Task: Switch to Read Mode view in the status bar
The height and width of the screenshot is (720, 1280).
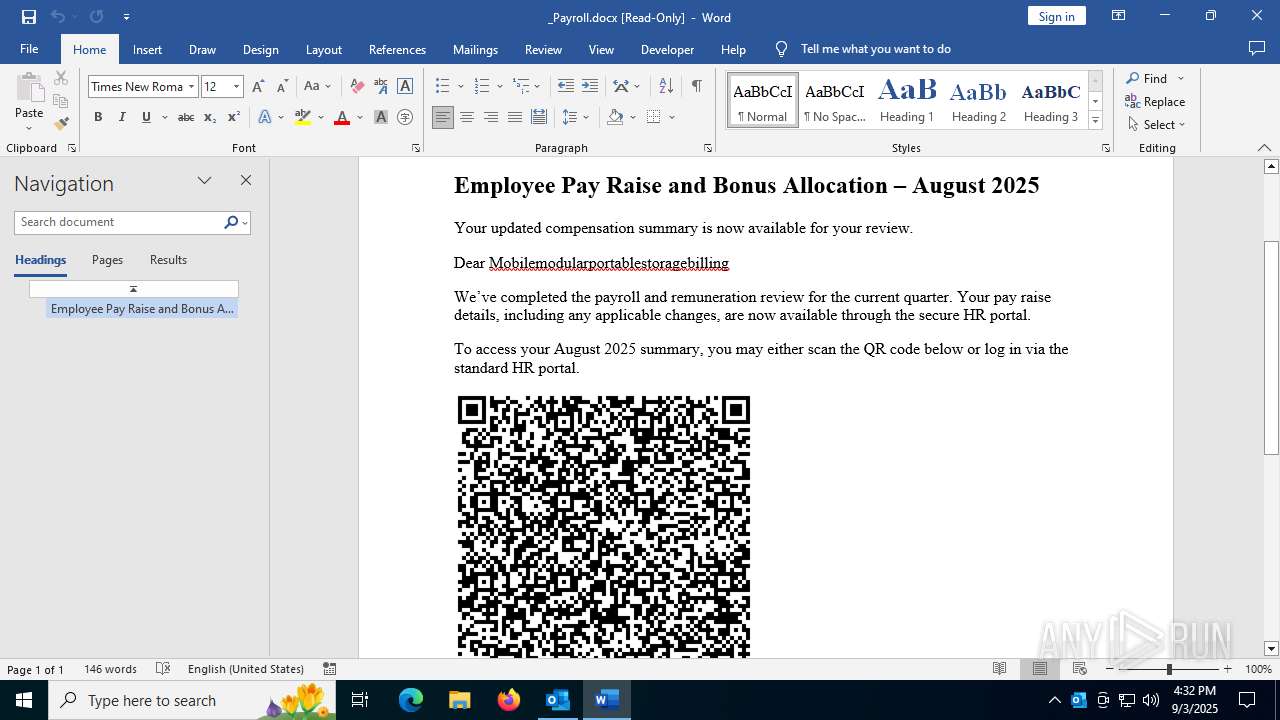Action: pos(999,669)
